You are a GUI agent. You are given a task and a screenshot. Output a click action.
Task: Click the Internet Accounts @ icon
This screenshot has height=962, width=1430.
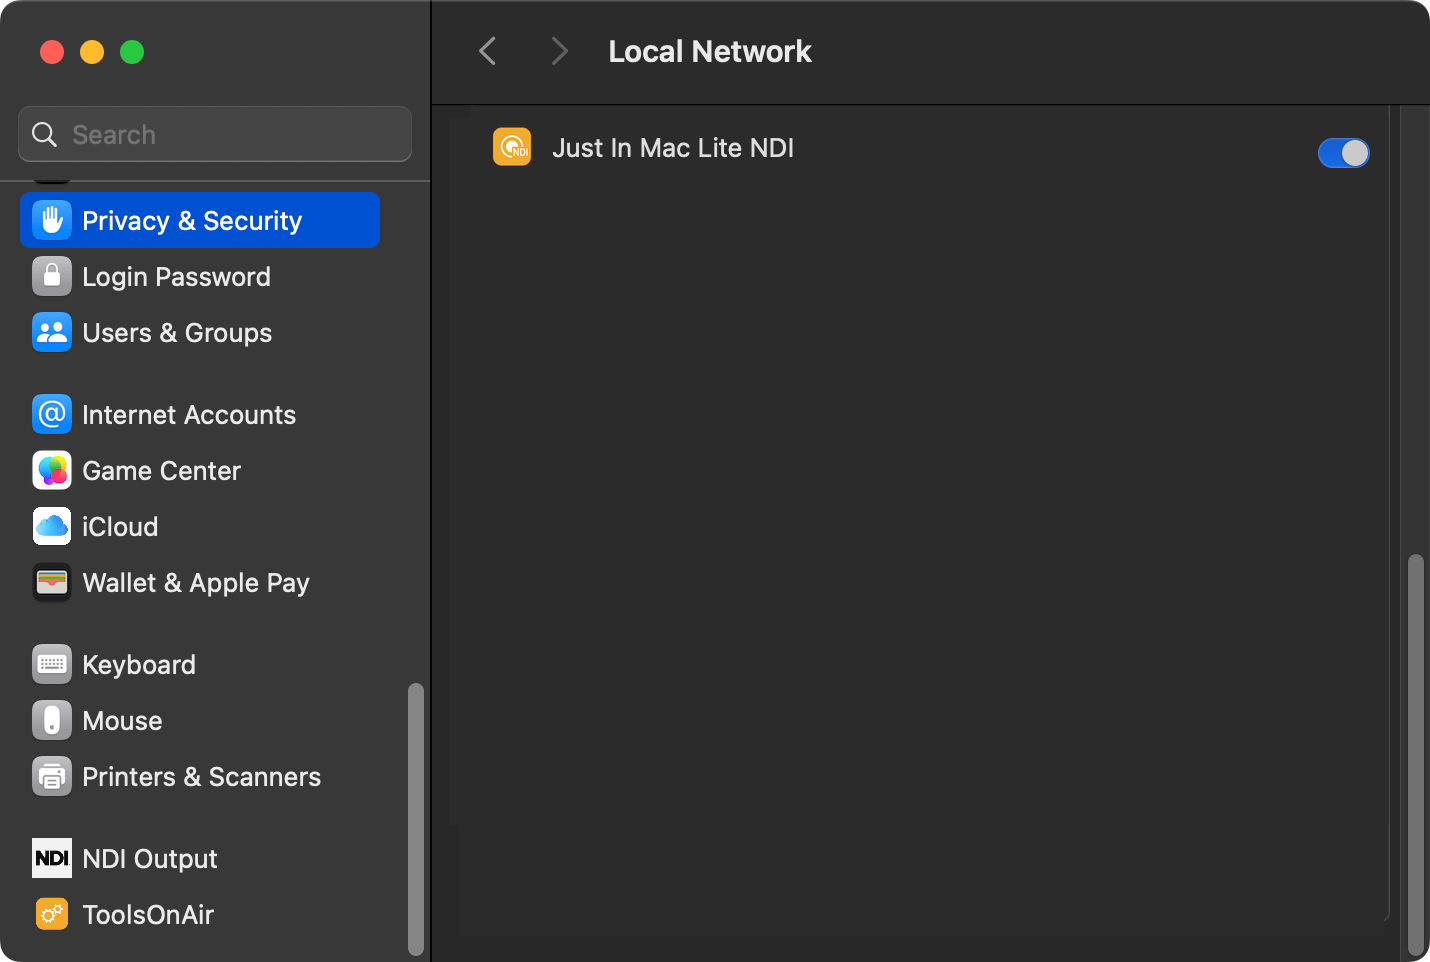(x=52, y=414)
